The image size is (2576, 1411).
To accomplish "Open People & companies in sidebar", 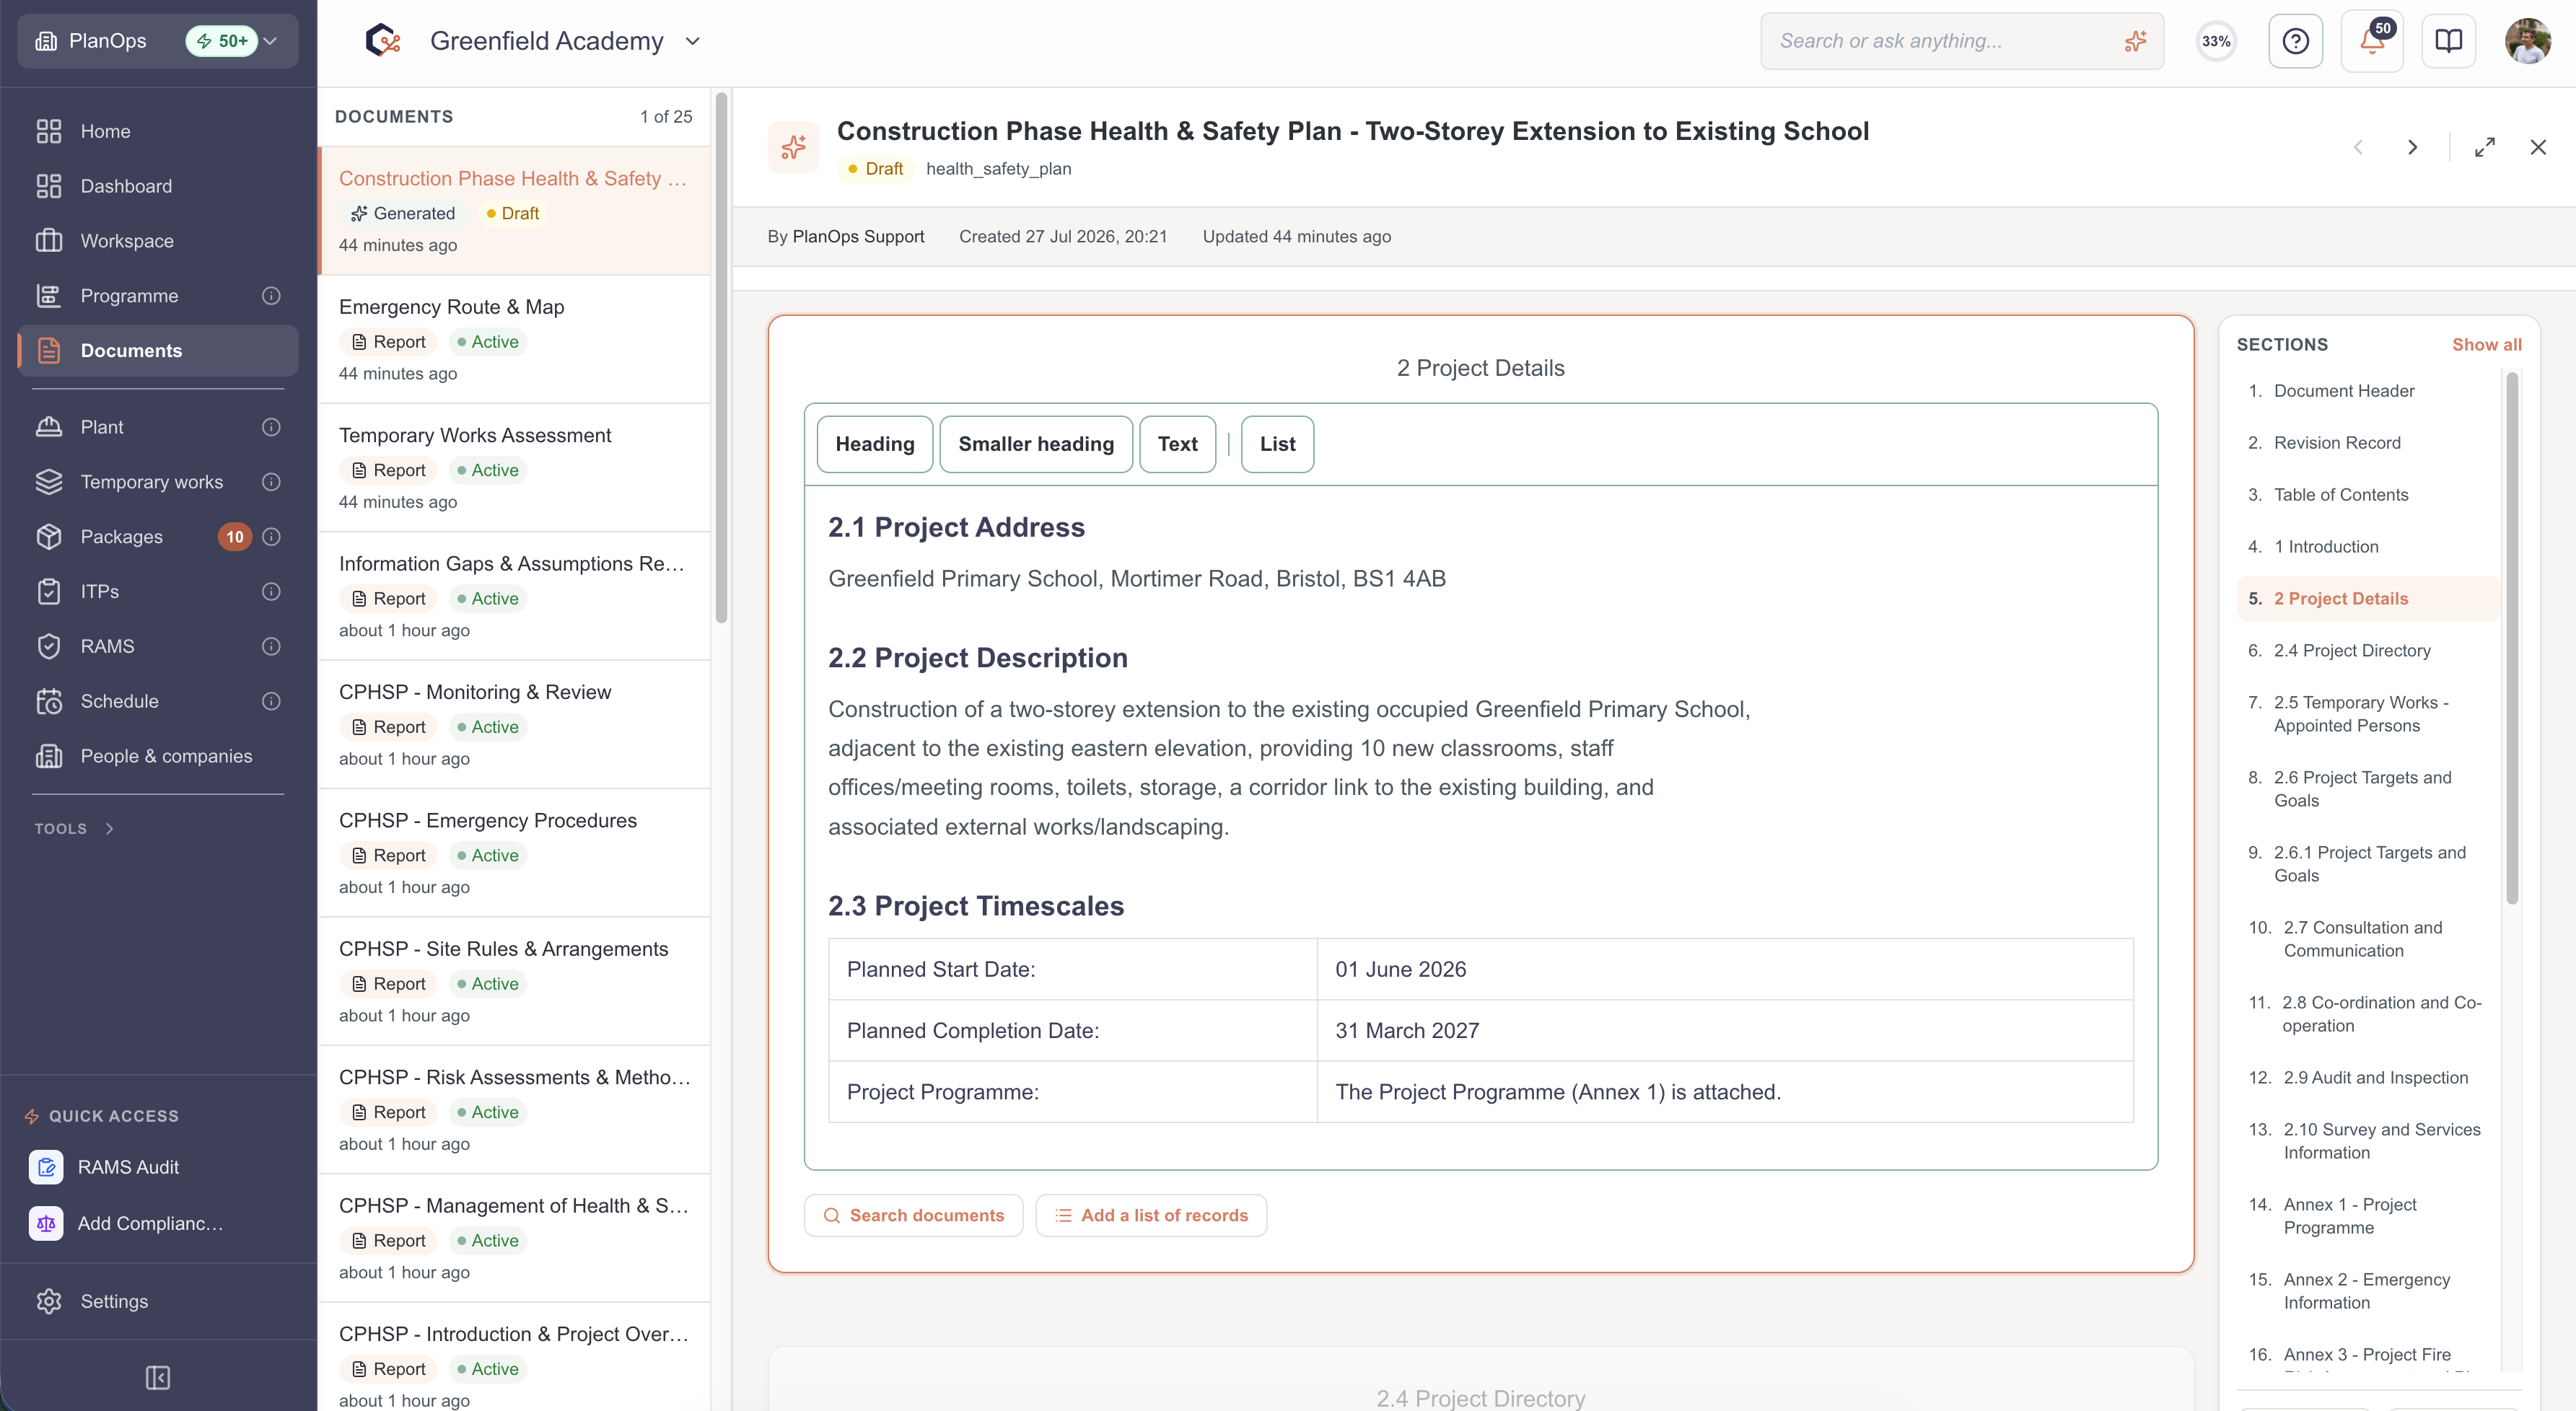I will [158, 757].
